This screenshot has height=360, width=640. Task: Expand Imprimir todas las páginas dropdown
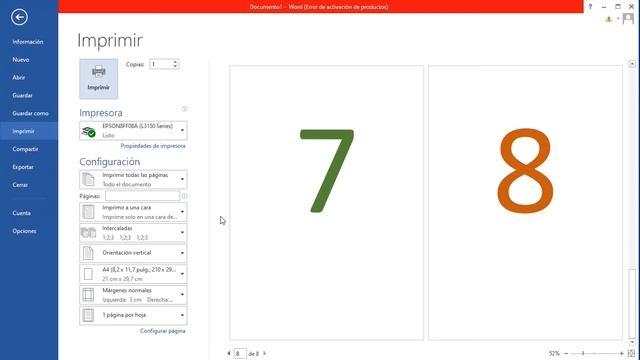133,179
